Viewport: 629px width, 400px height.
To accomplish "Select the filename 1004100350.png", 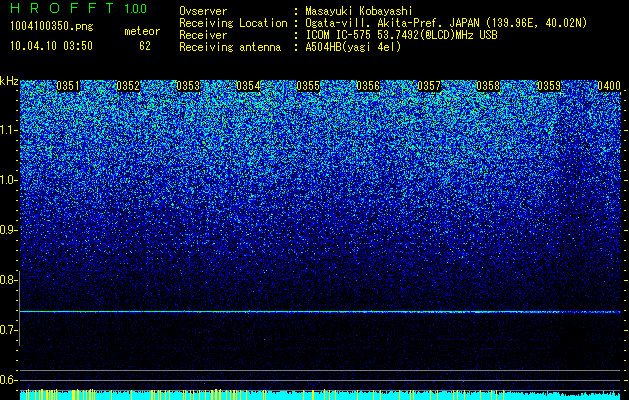I will (x=52, y=26).
